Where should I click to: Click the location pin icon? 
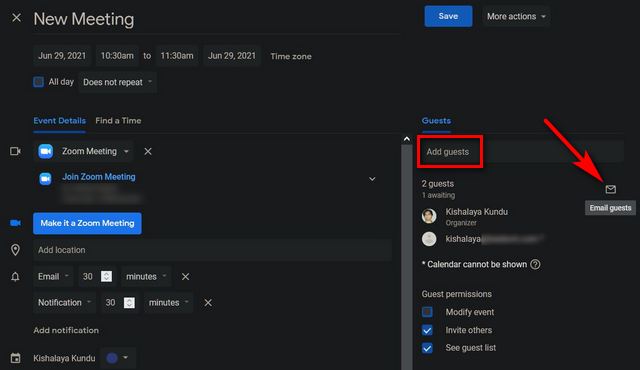[x=15, y=250]
